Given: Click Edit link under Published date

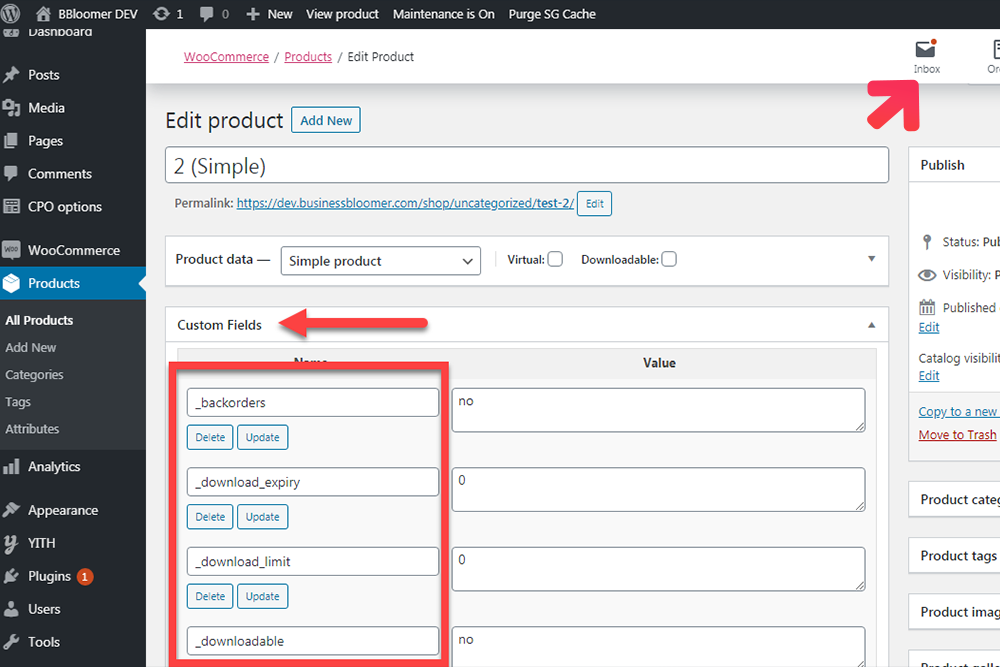Looking at the screenshot, I should [x=929, y=327].
